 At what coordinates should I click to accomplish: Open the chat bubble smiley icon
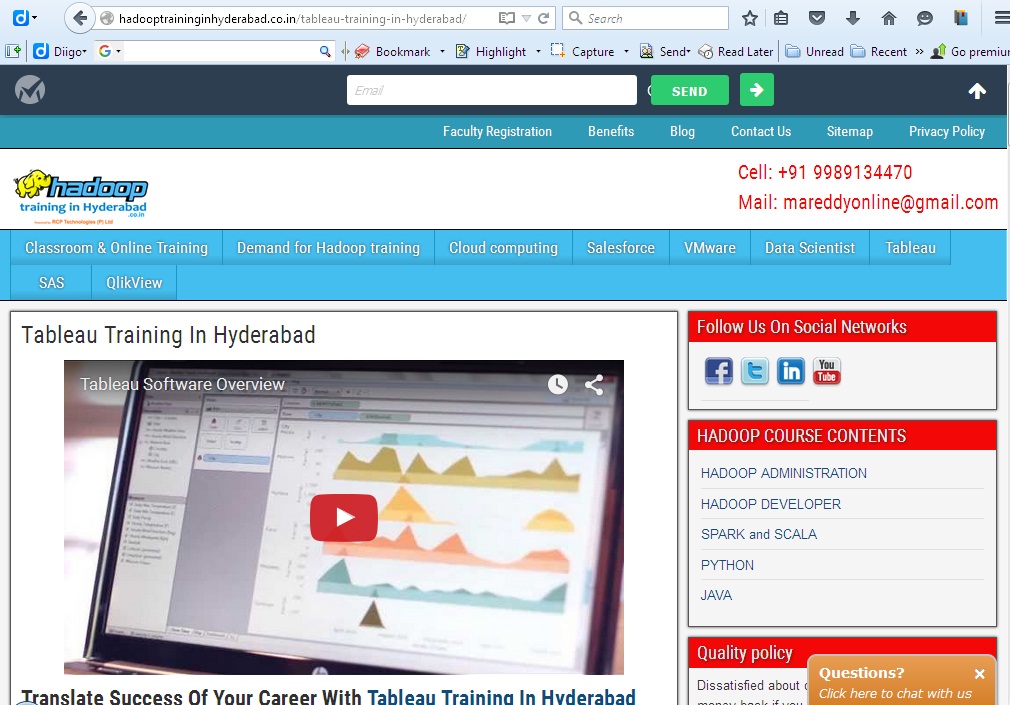(x=925, y=18)
